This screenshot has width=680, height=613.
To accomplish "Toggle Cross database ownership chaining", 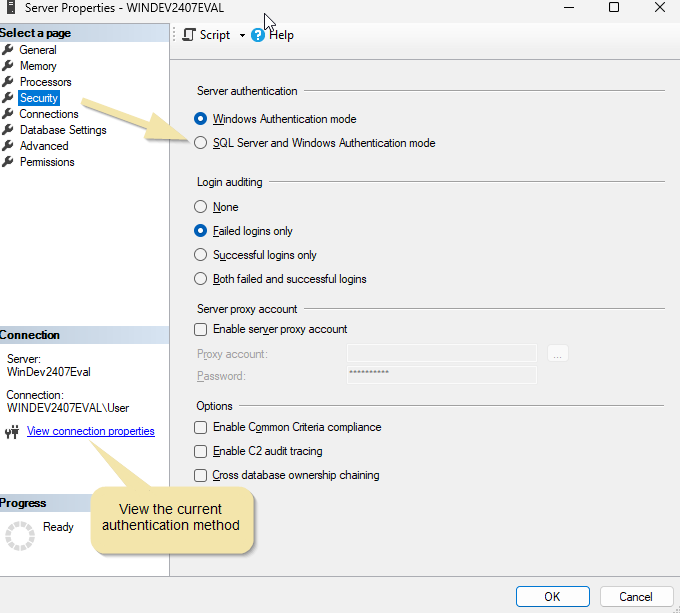I will (x=200, y=475).
